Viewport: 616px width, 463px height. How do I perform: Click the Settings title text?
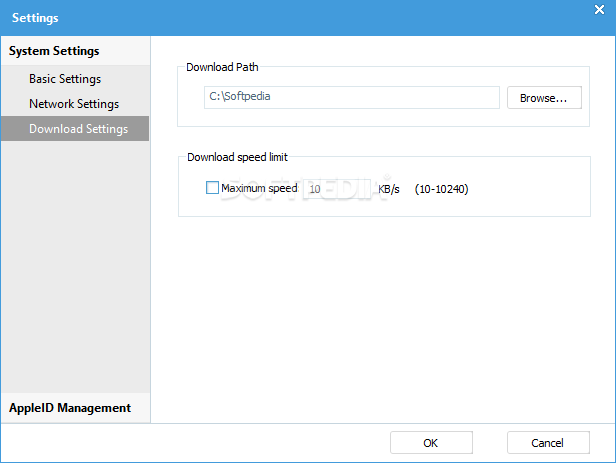coord(35,18)
